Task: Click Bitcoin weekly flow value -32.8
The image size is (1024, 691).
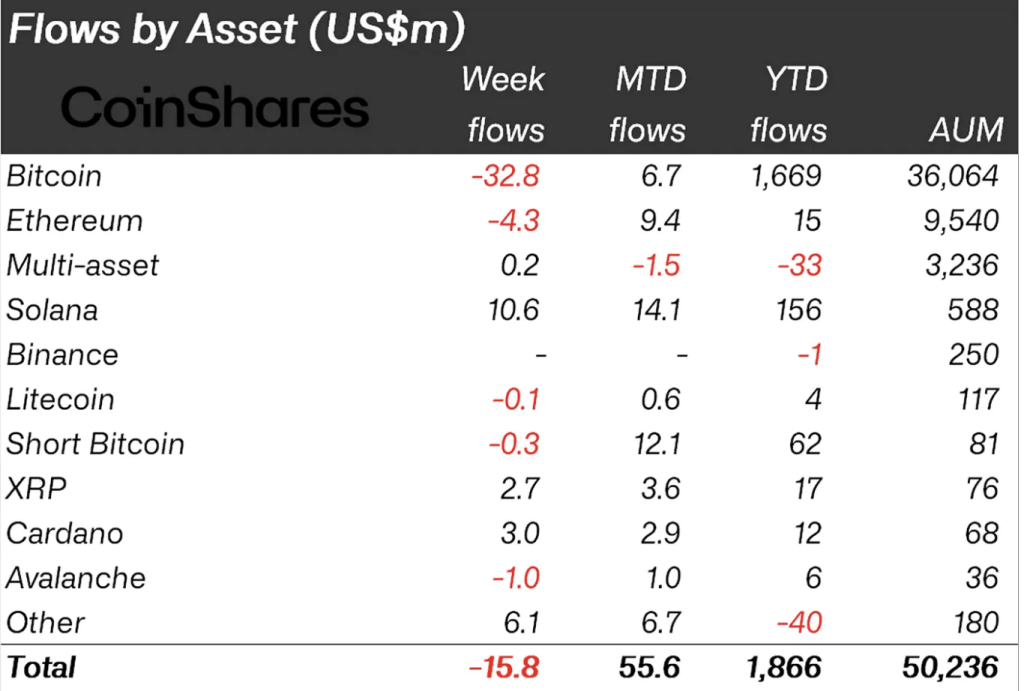Action: 505,176
